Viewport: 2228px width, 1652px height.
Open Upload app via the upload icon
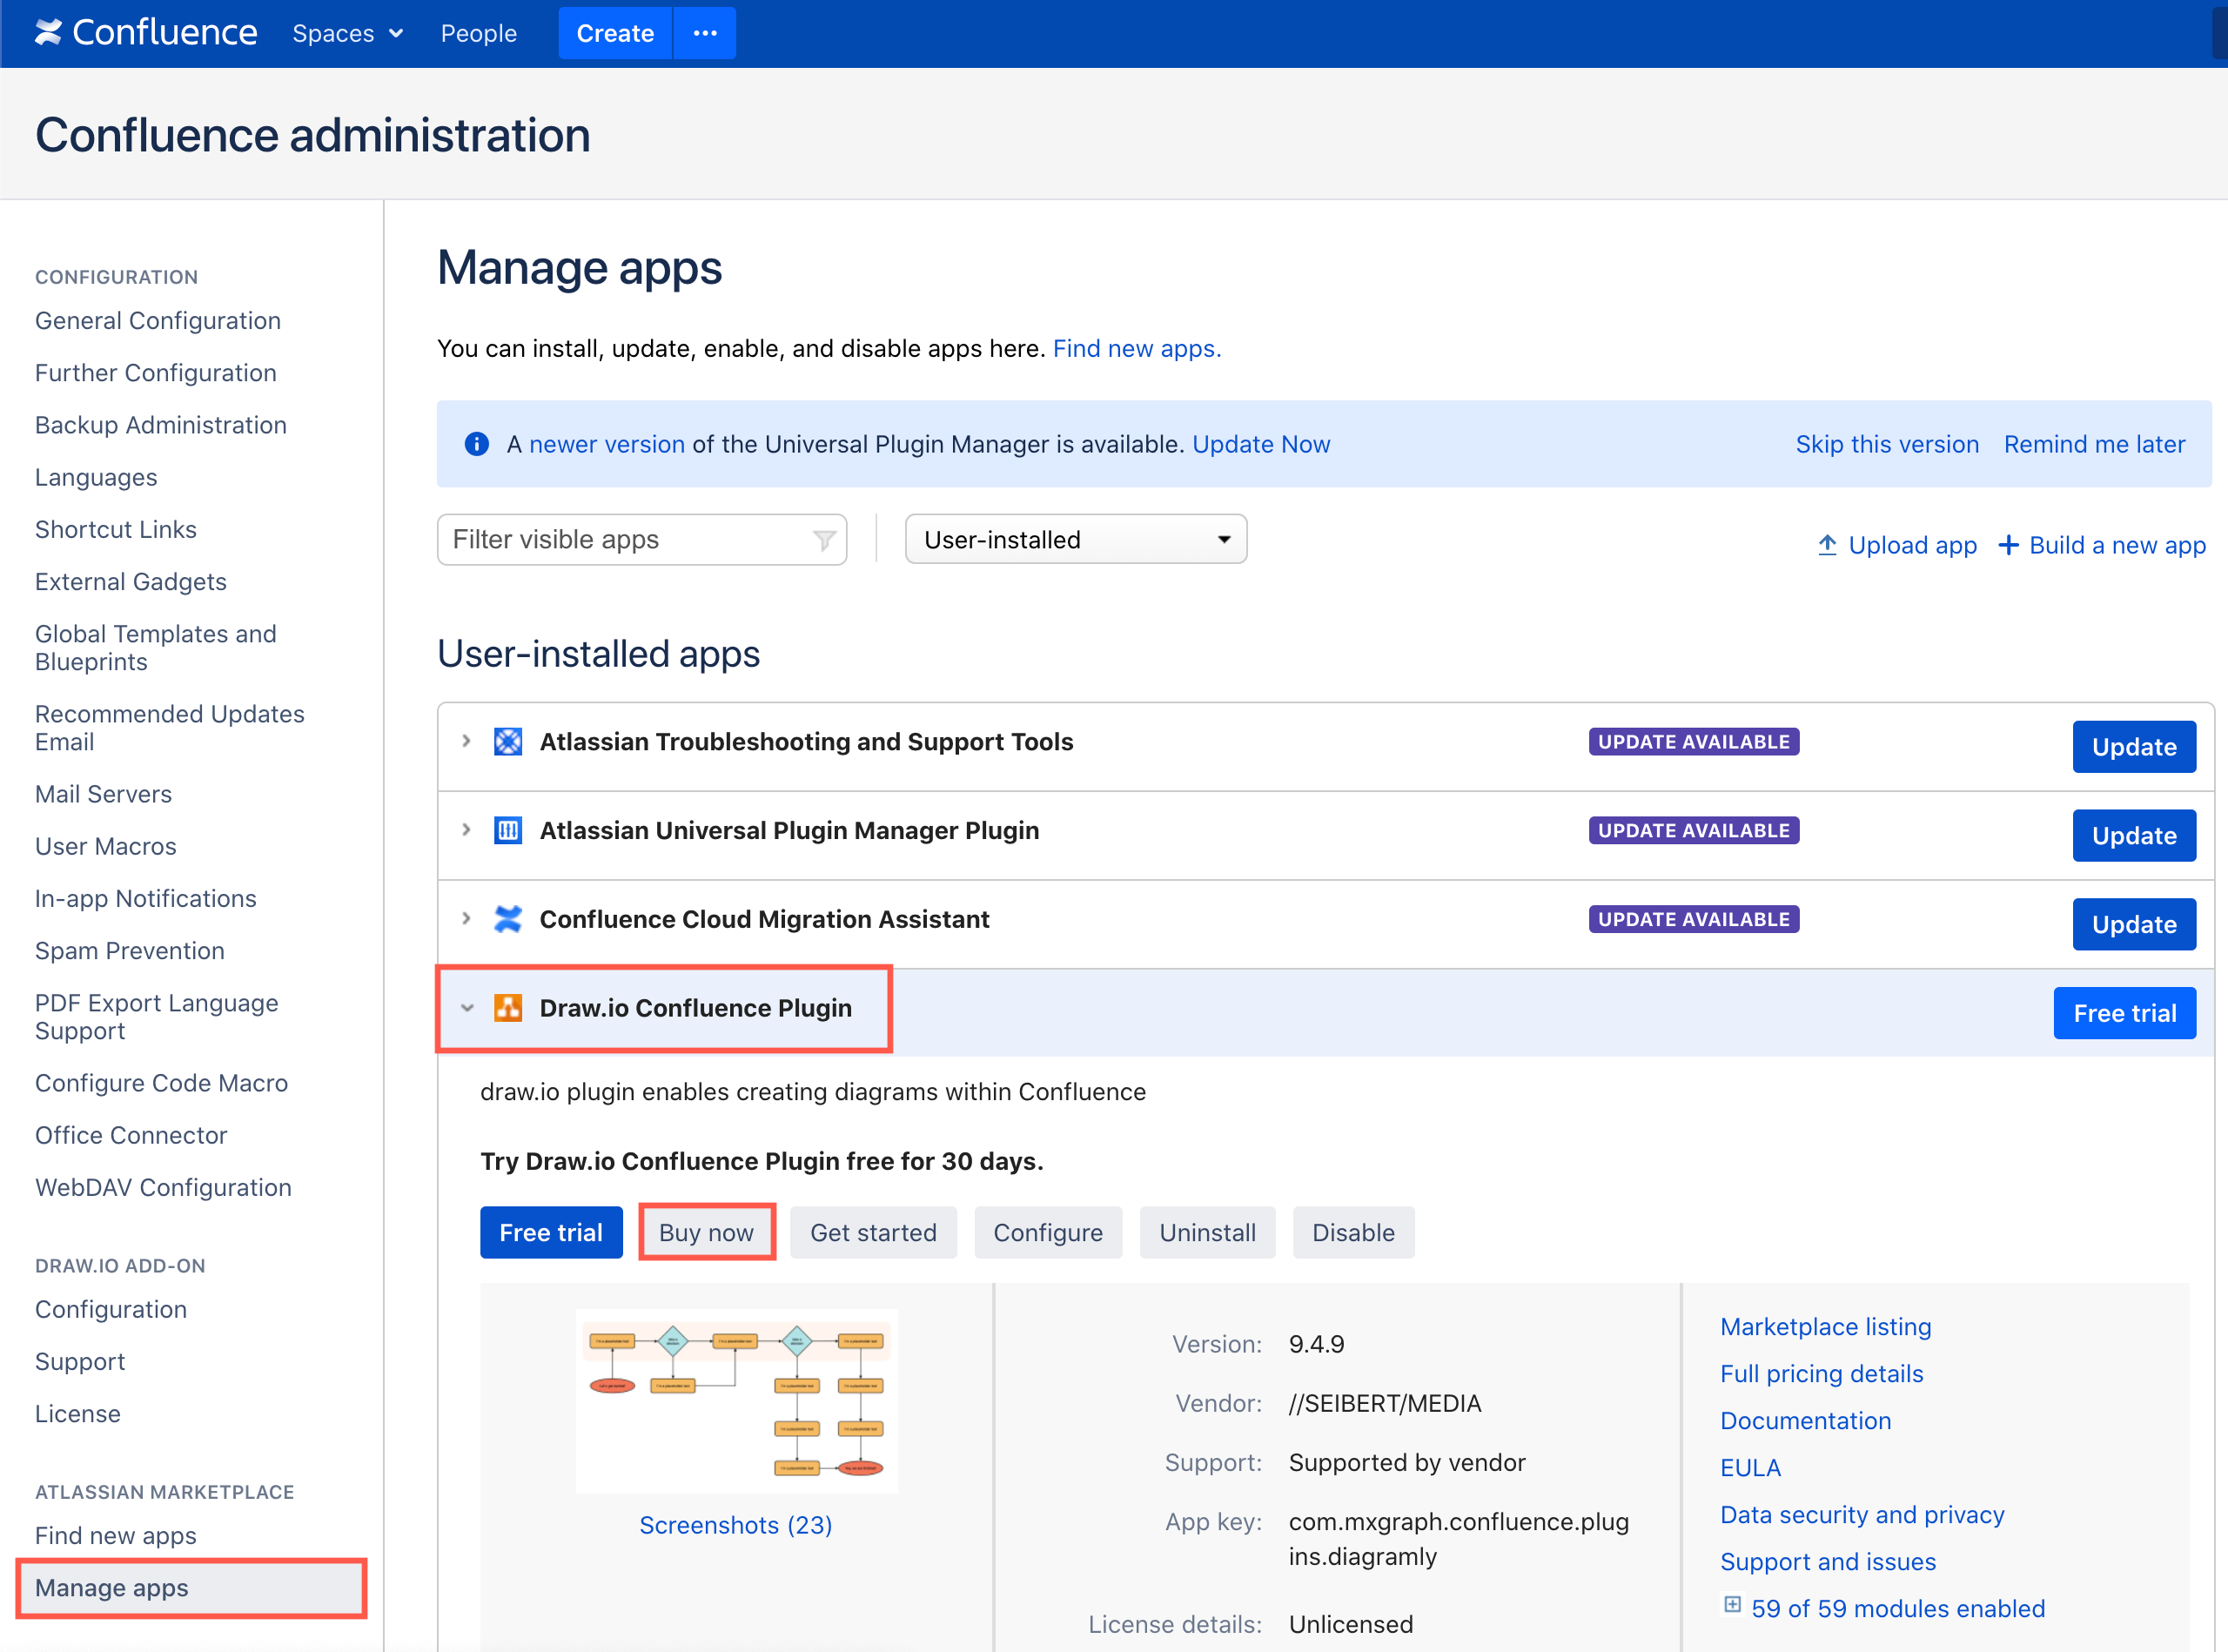point(1828,545)
